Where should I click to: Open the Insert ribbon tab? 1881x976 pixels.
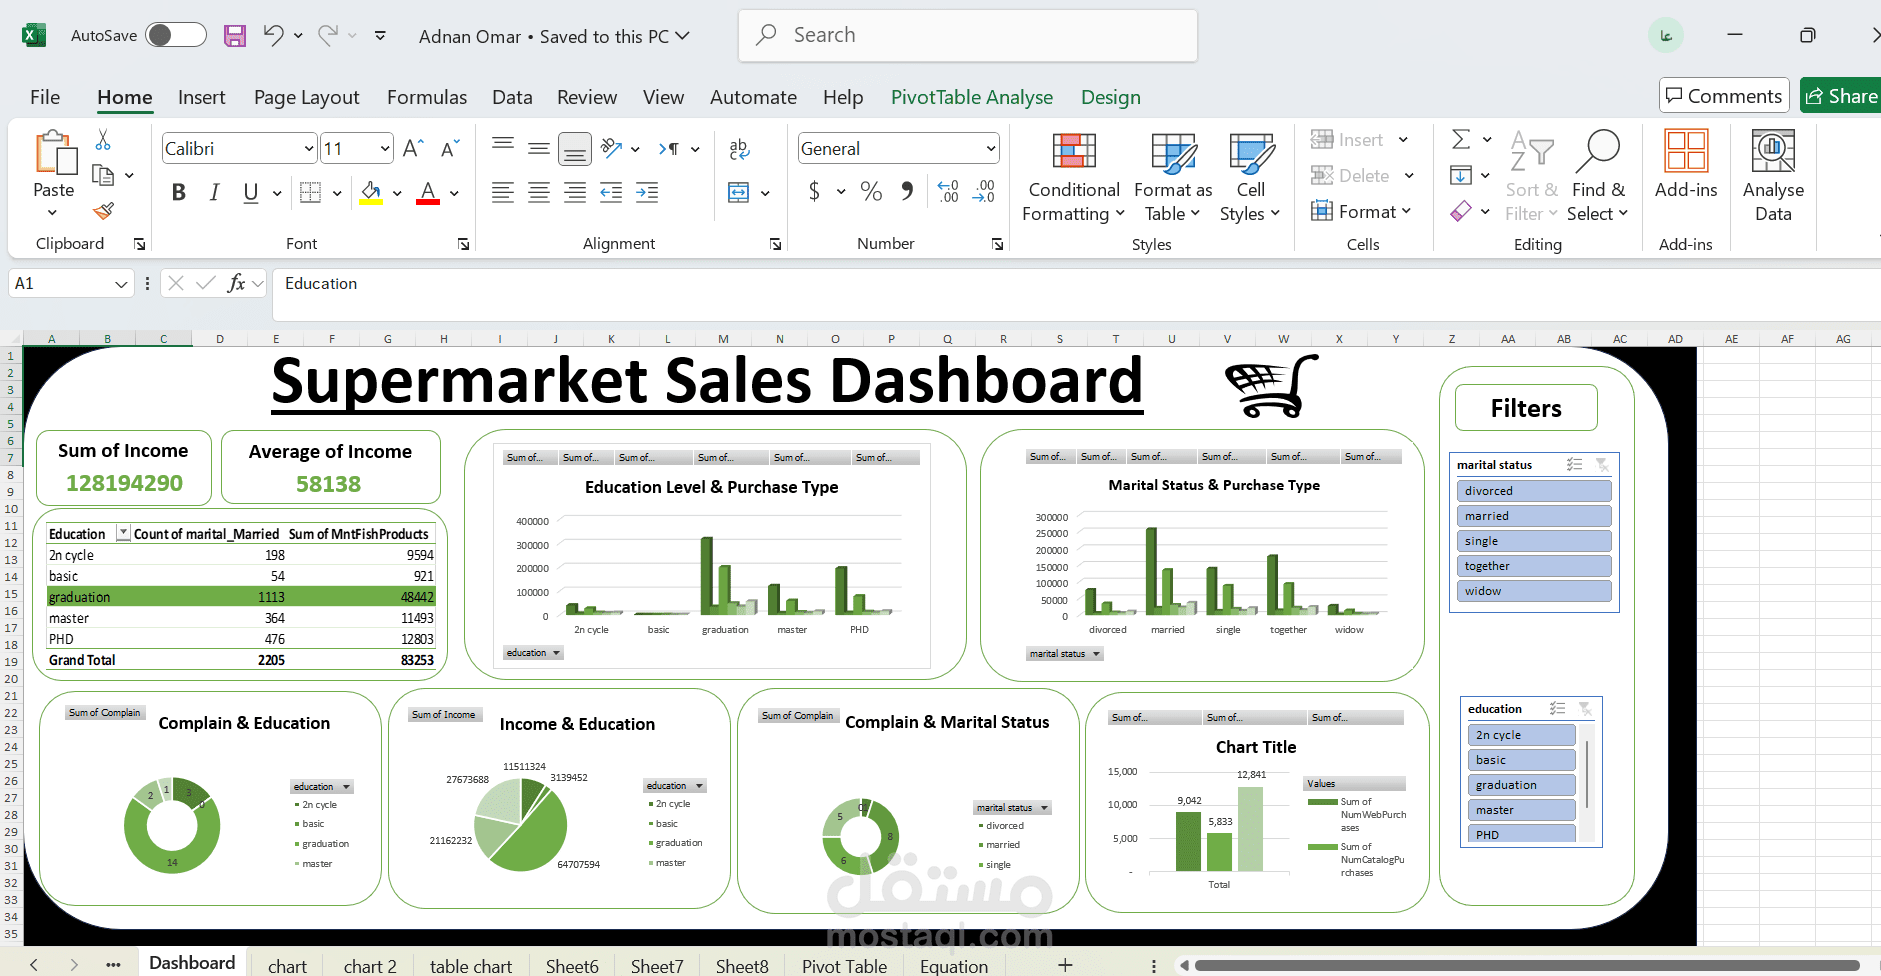[201, 97]
